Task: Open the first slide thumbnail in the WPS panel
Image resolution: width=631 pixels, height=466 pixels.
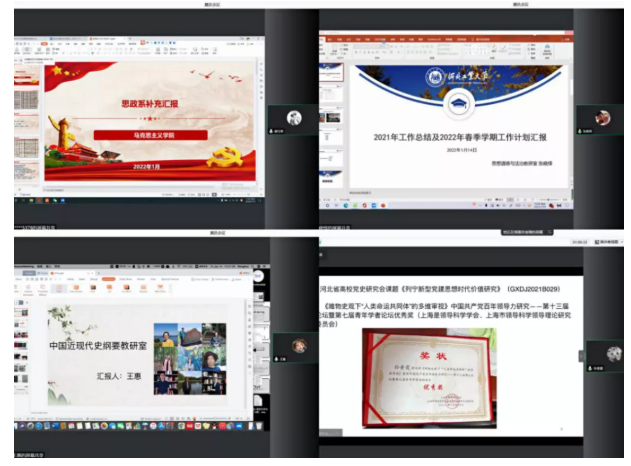Action: (x=27, y=75)
